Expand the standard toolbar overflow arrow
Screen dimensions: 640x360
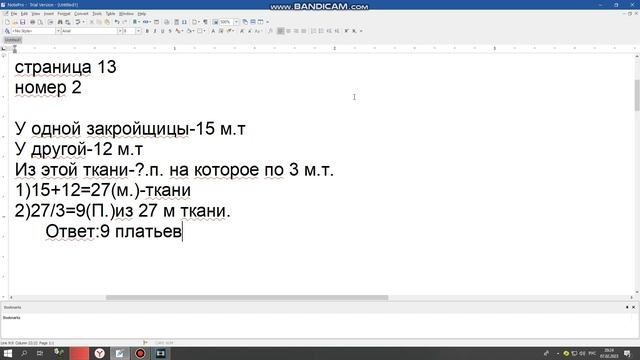point(267,22)
